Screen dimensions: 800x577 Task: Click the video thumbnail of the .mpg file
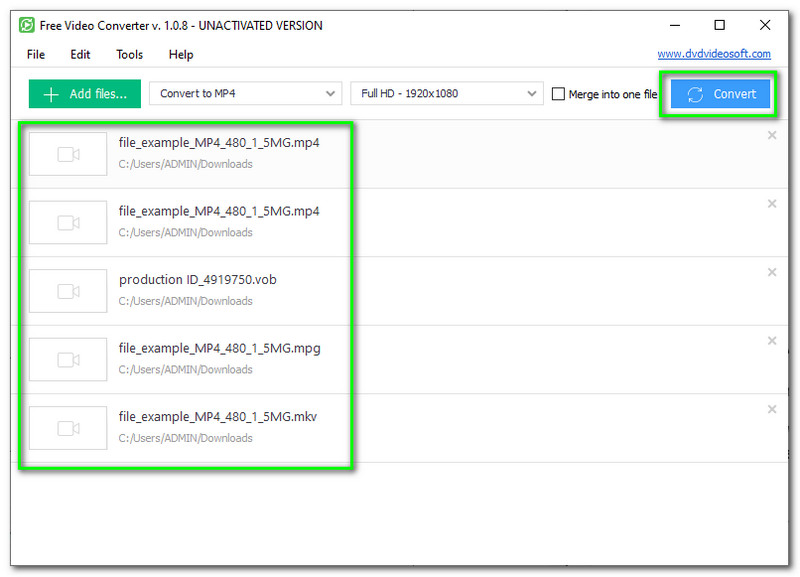pyautogui.click(x=68, y=359)
